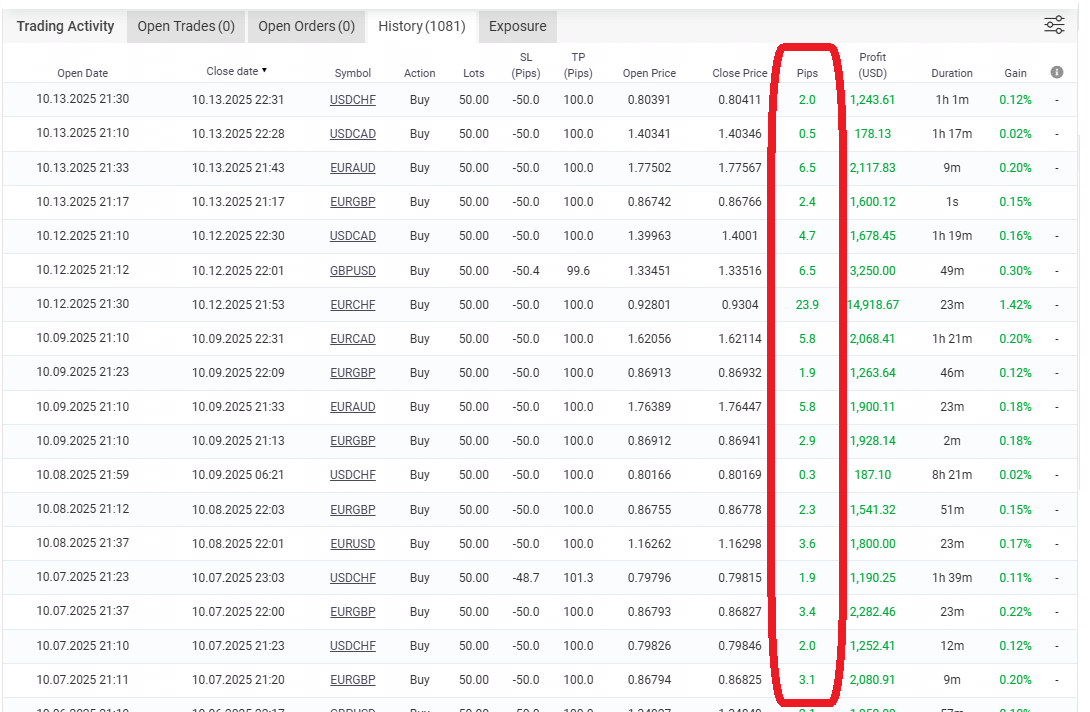Click the GBPUSD symbol link
The height and width of the screenshot is (712, 1090).
click(x=352, y=271)
